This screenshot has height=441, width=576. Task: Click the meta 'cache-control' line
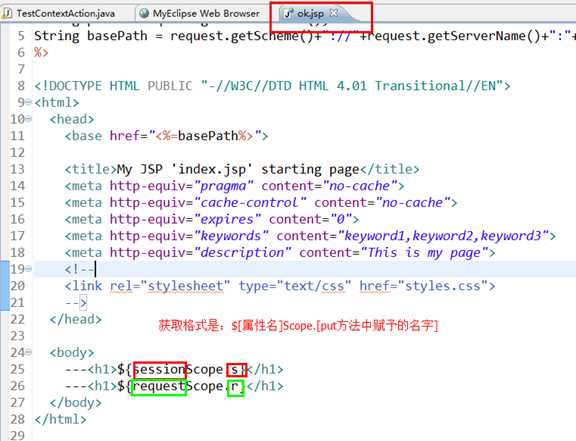pos(261,203)
